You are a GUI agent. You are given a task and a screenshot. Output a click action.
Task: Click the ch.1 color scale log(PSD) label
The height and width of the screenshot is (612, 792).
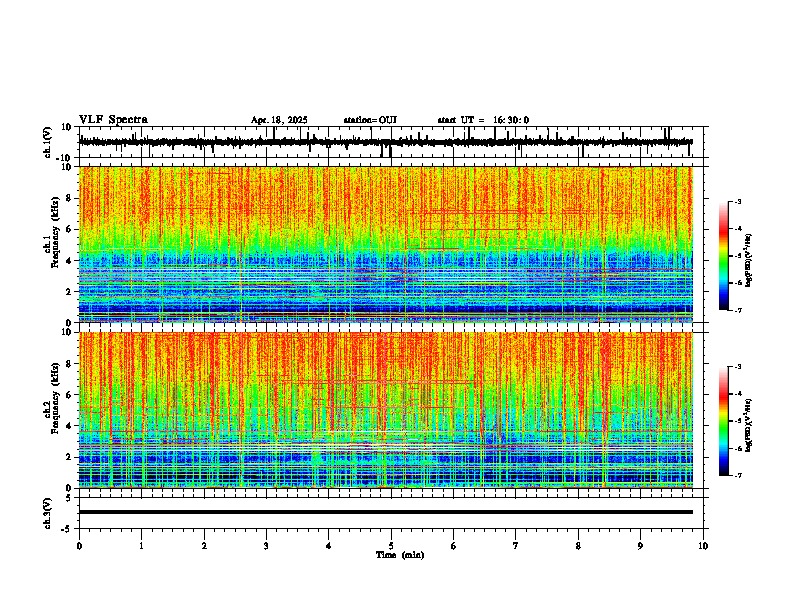(749, 261)
